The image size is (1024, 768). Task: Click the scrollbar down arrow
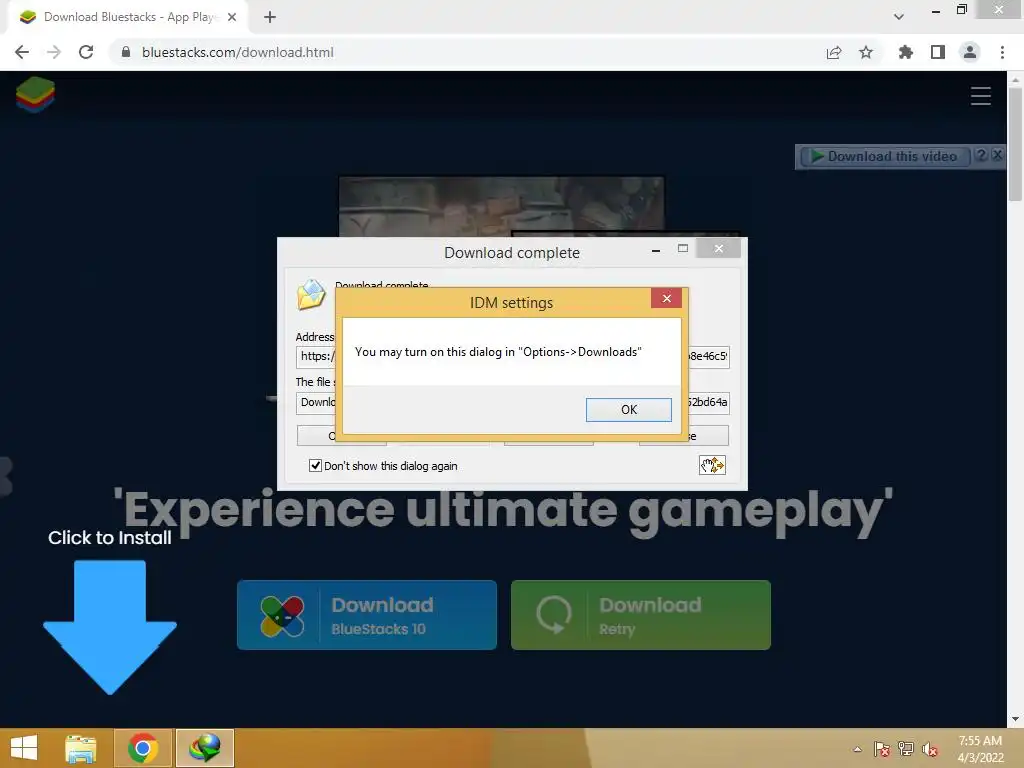(x=1015, y=719)
